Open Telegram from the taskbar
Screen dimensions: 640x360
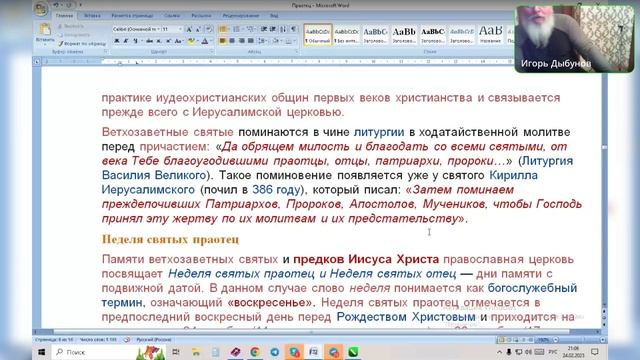click(274, 352)
